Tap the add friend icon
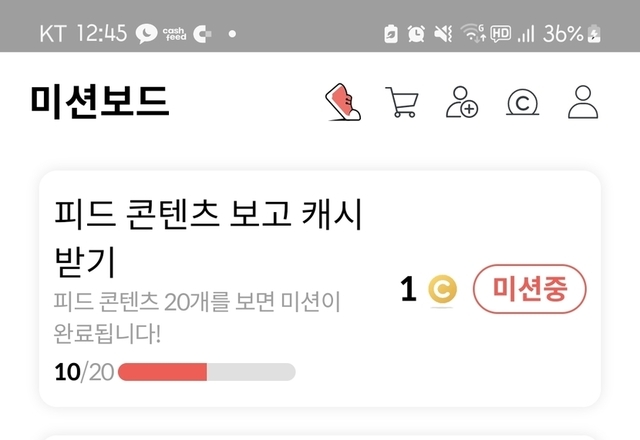640x440 pixels. coord(461,102)
